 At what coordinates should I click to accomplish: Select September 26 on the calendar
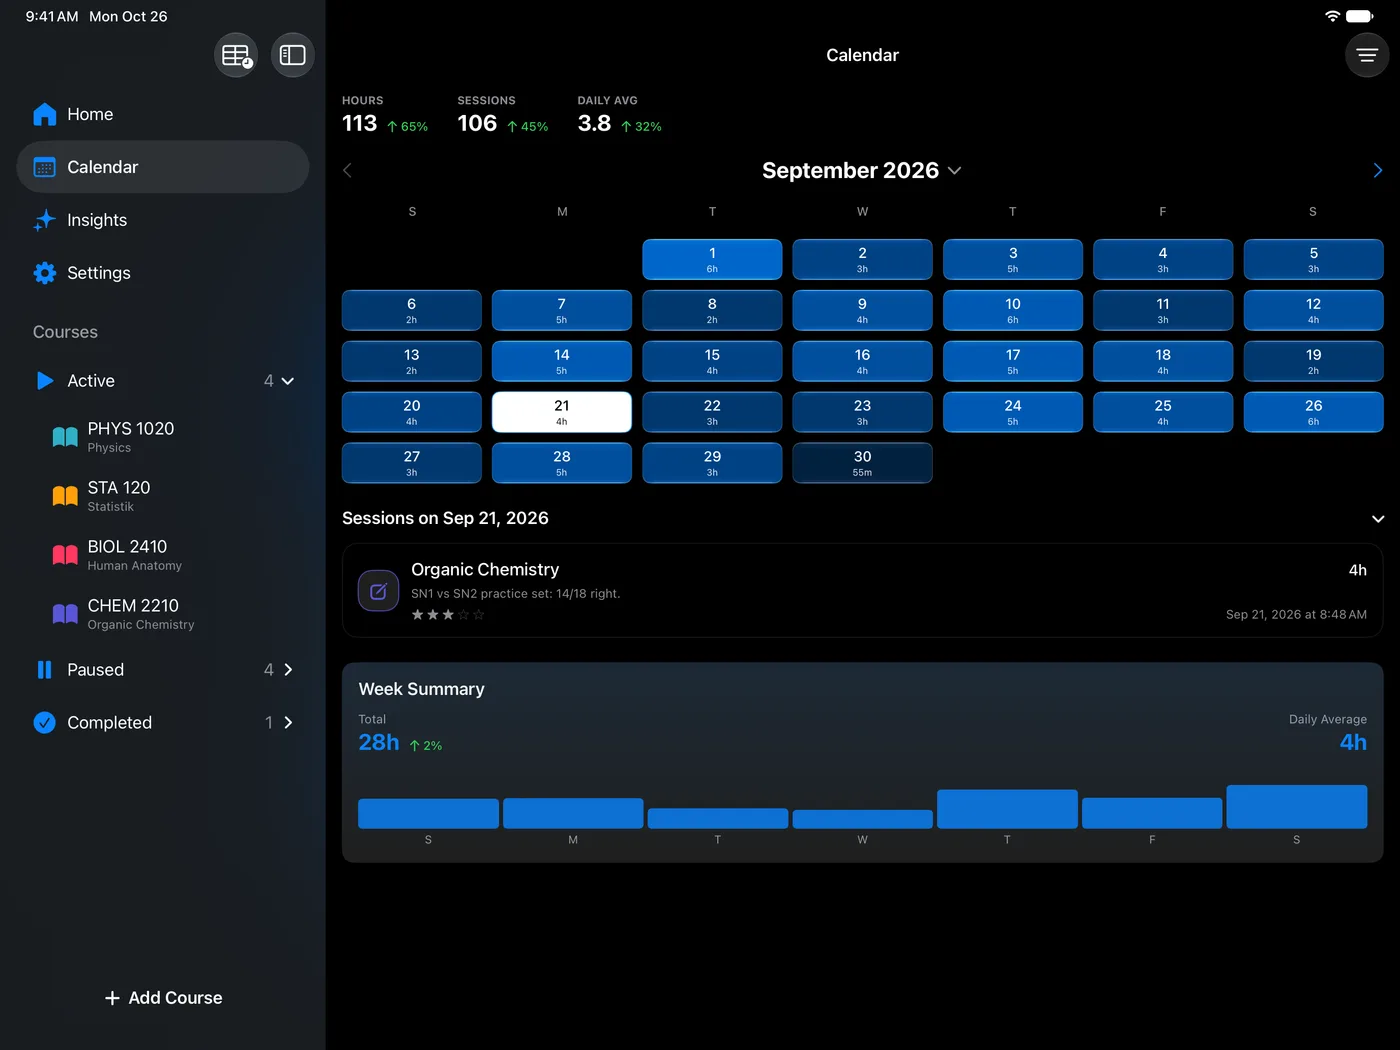point(1313,412)
